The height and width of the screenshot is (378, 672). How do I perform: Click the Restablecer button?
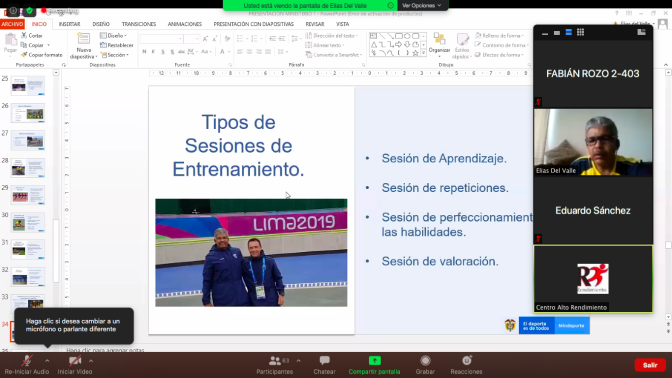coord(117,45)
